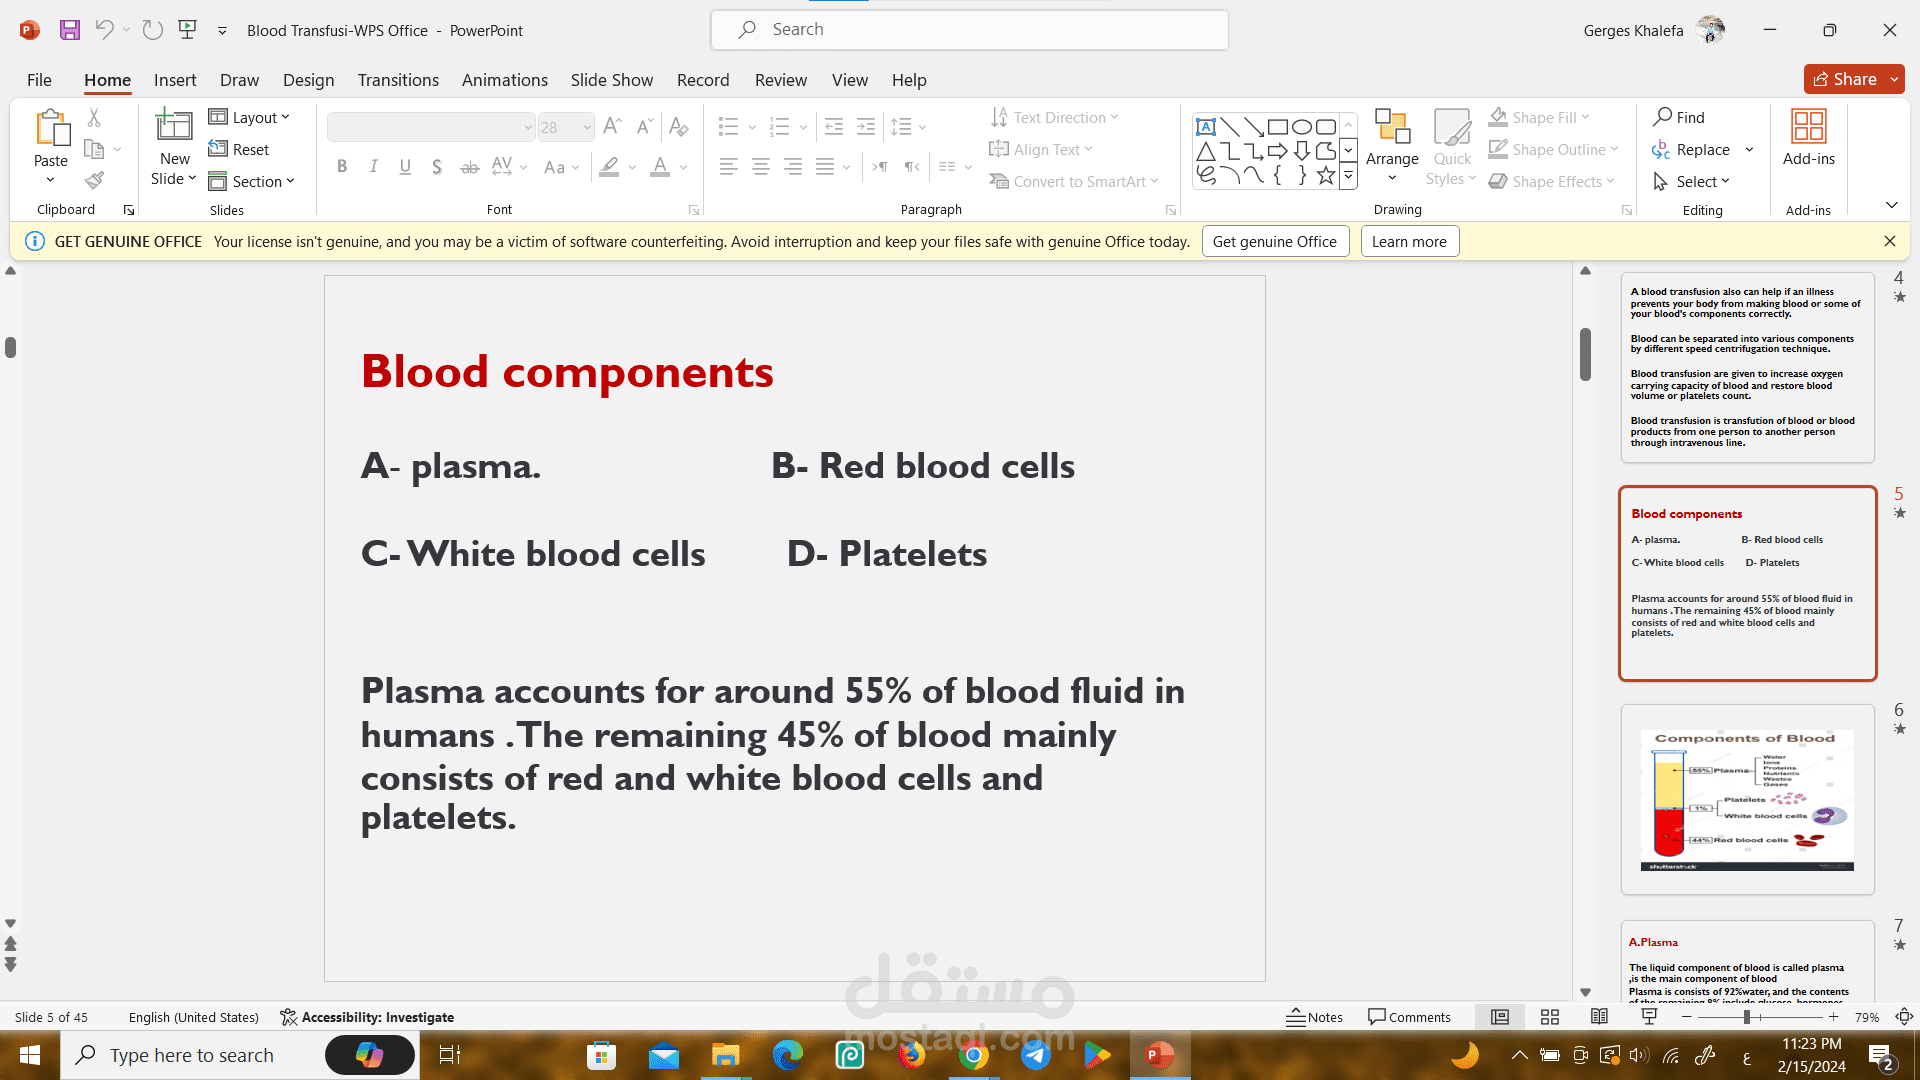Image resolution: width=1920 pixels, height=1080 pixels.
Task: Decrease font size with smaller A icon
Action: pyautogui.click(x=645, y=127)
